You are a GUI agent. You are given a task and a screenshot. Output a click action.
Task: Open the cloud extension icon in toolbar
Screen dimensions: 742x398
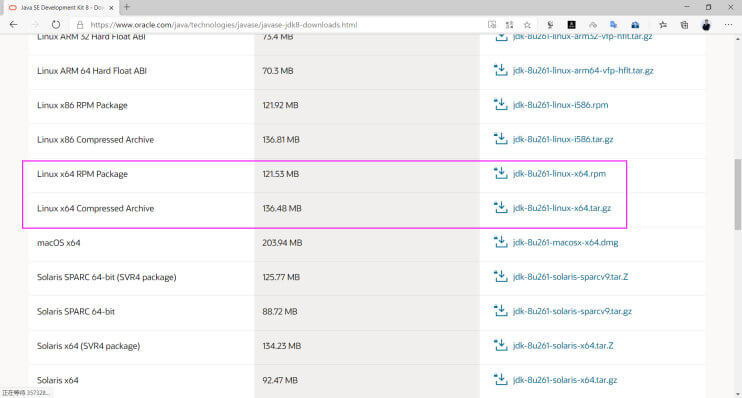(592, 25)
